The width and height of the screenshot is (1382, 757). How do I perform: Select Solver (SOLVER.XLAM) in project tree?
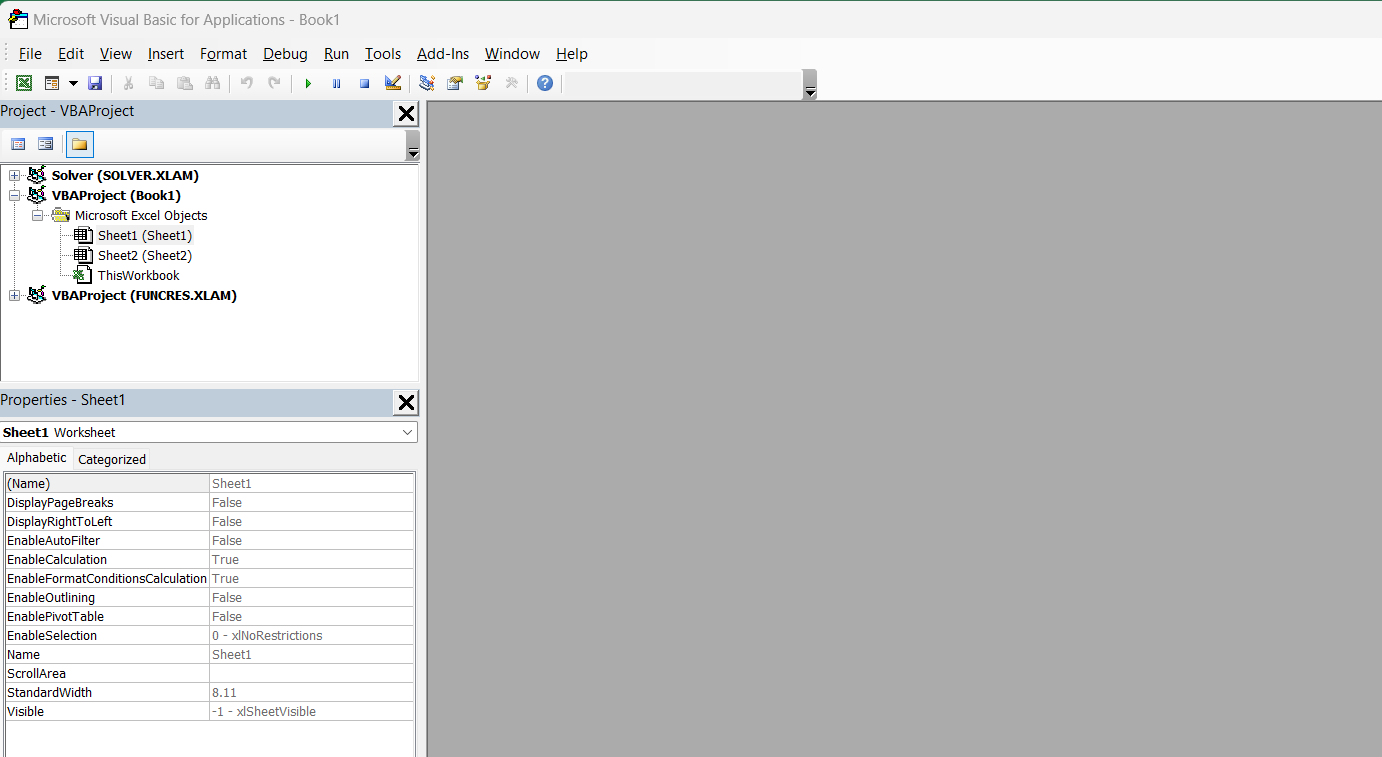tap(125, 176)
